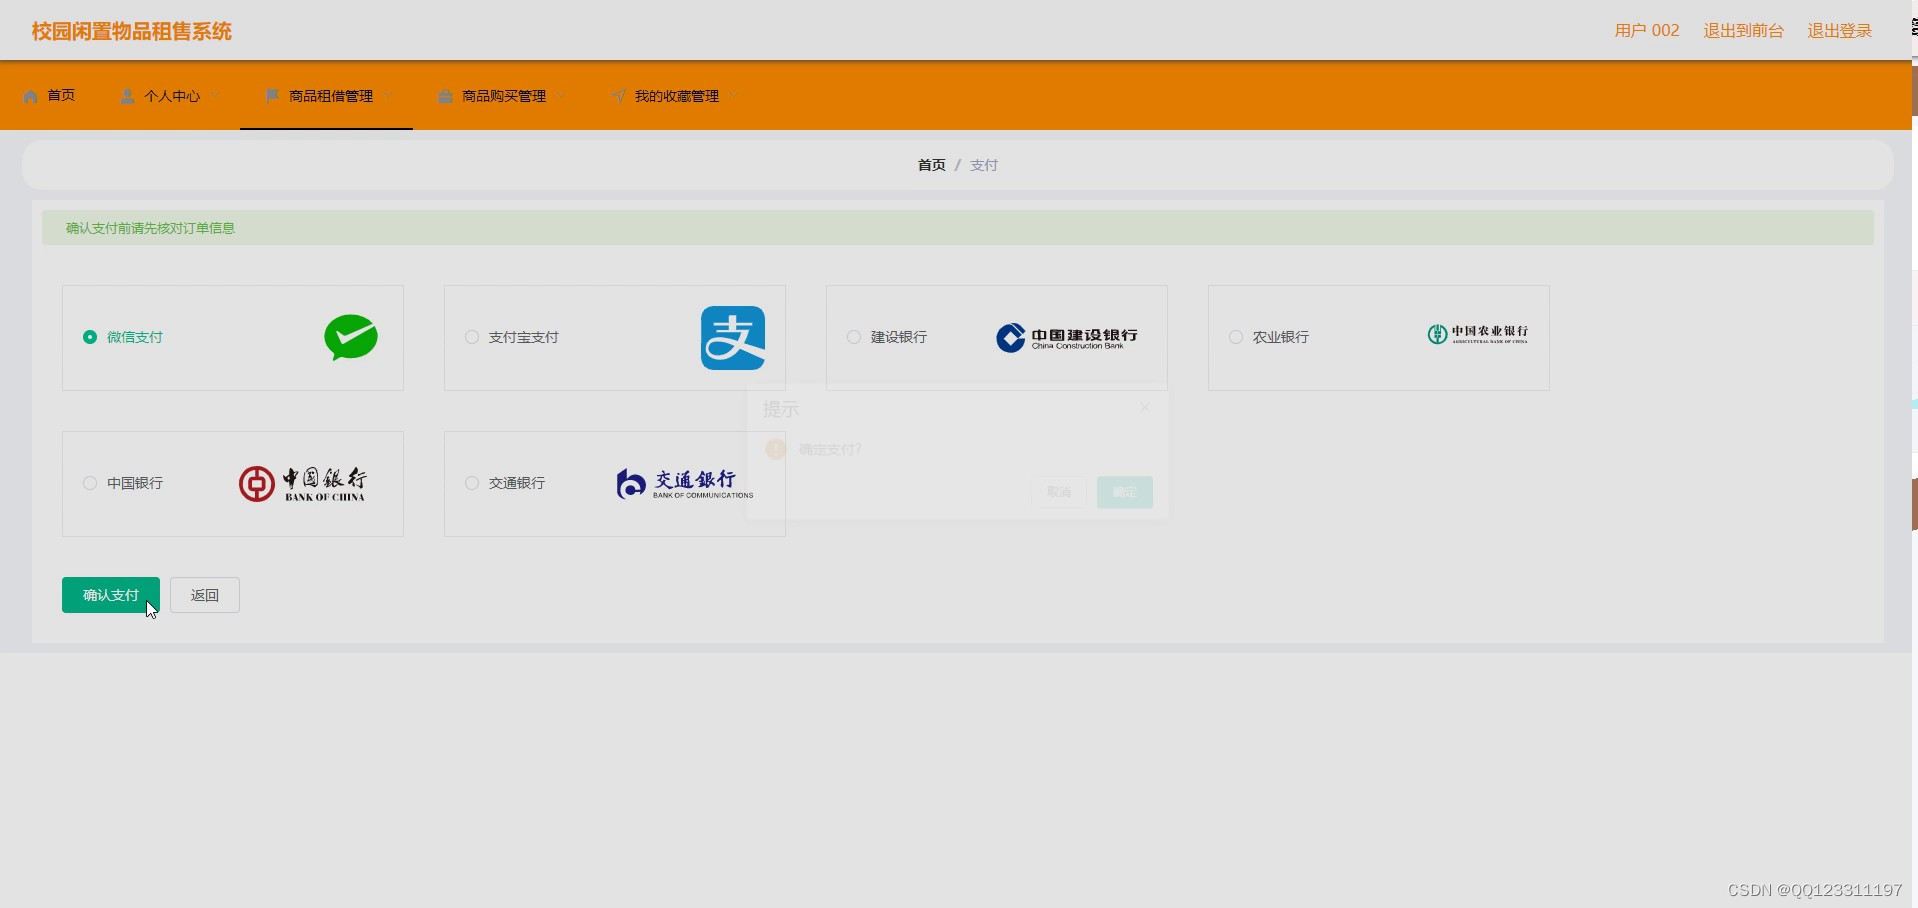
Task: Select the 交通银行 payment radio button
Action: point(471,483)
